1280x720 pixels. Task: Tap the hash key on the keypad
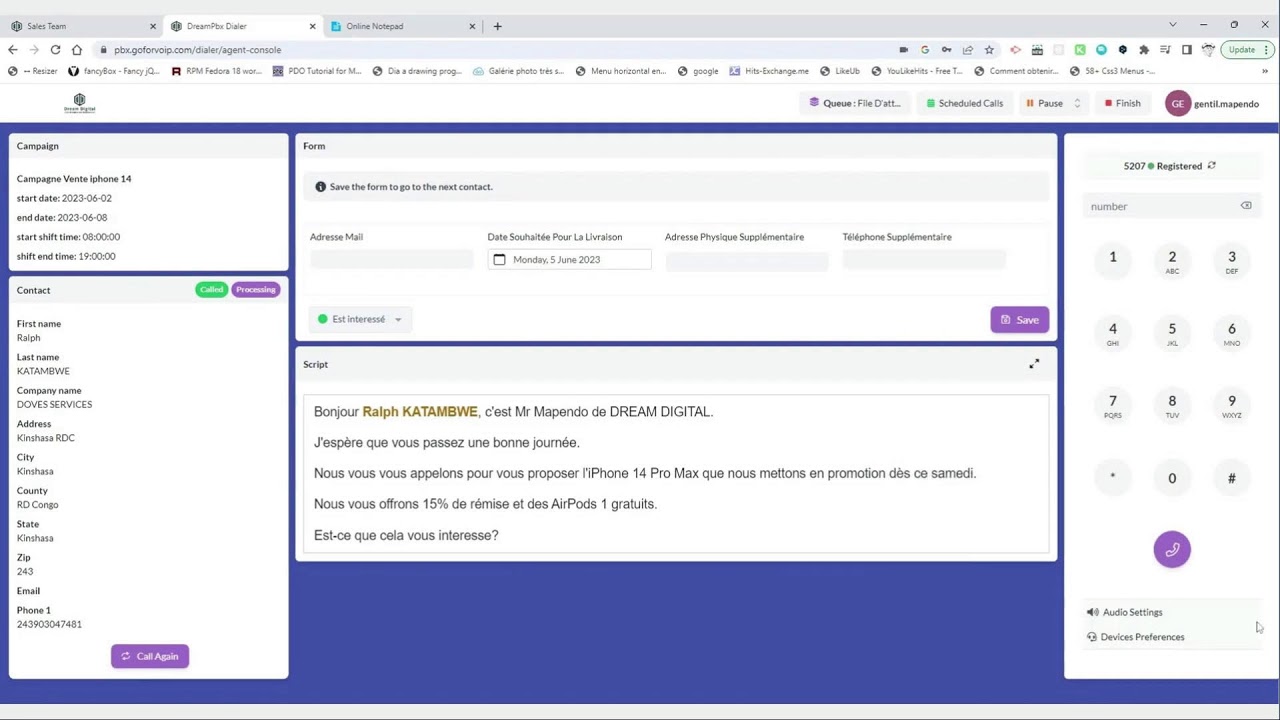pyautogui.click(x=1231, y=478)
